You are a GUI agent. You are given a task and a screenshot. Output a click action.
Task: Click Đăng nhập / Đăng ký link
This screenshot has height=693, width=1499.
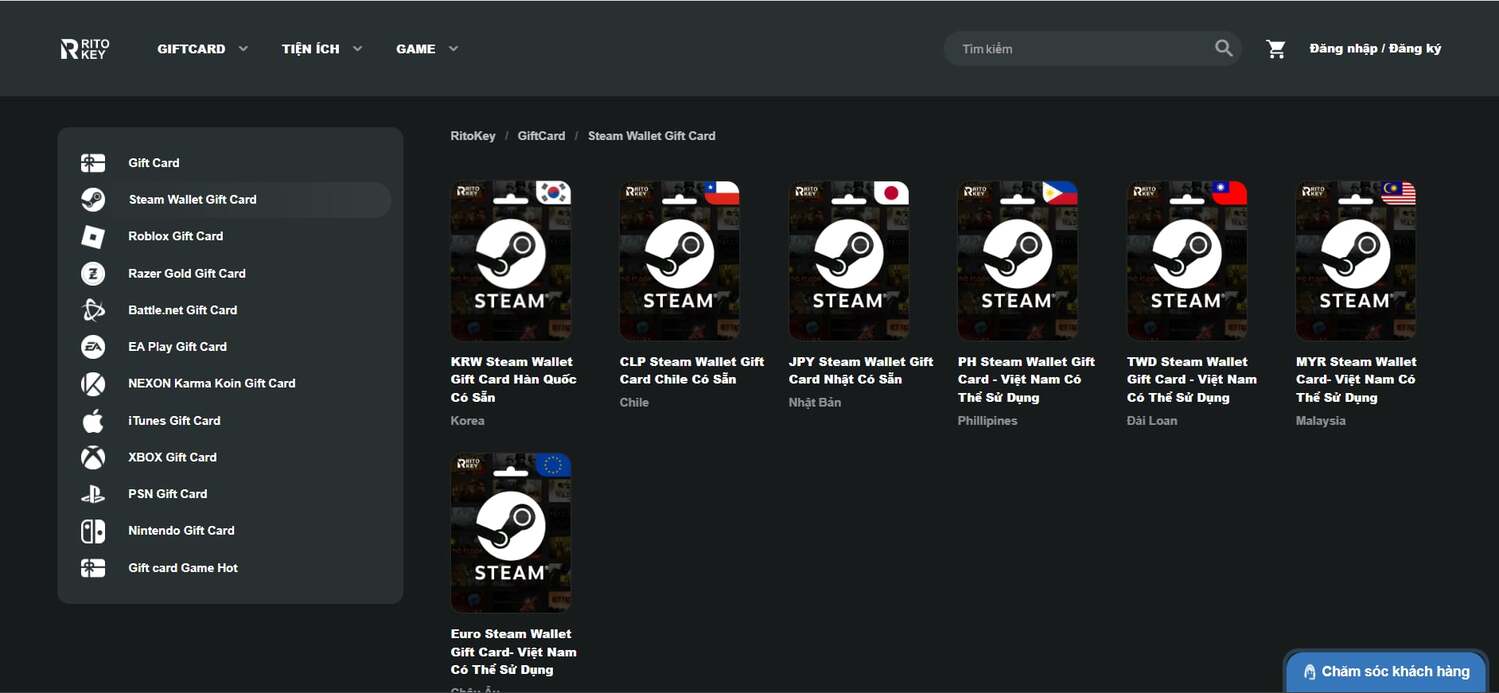[x=1375, y=49]
